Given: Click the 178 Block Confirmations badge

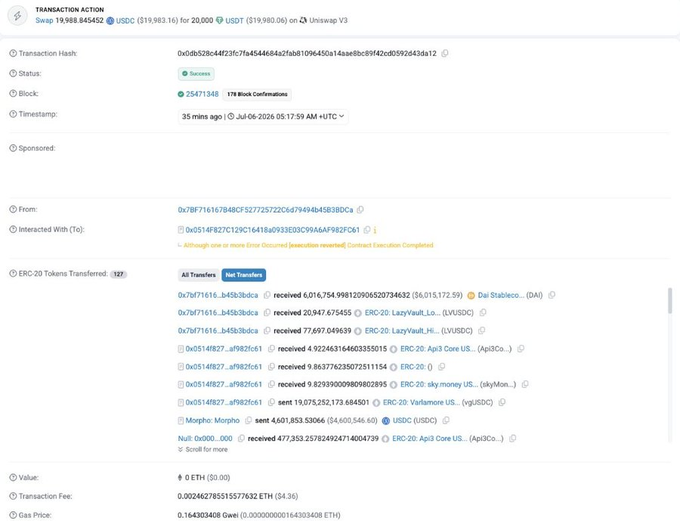Looking at the screenshot, I should [x=257, y=94].
